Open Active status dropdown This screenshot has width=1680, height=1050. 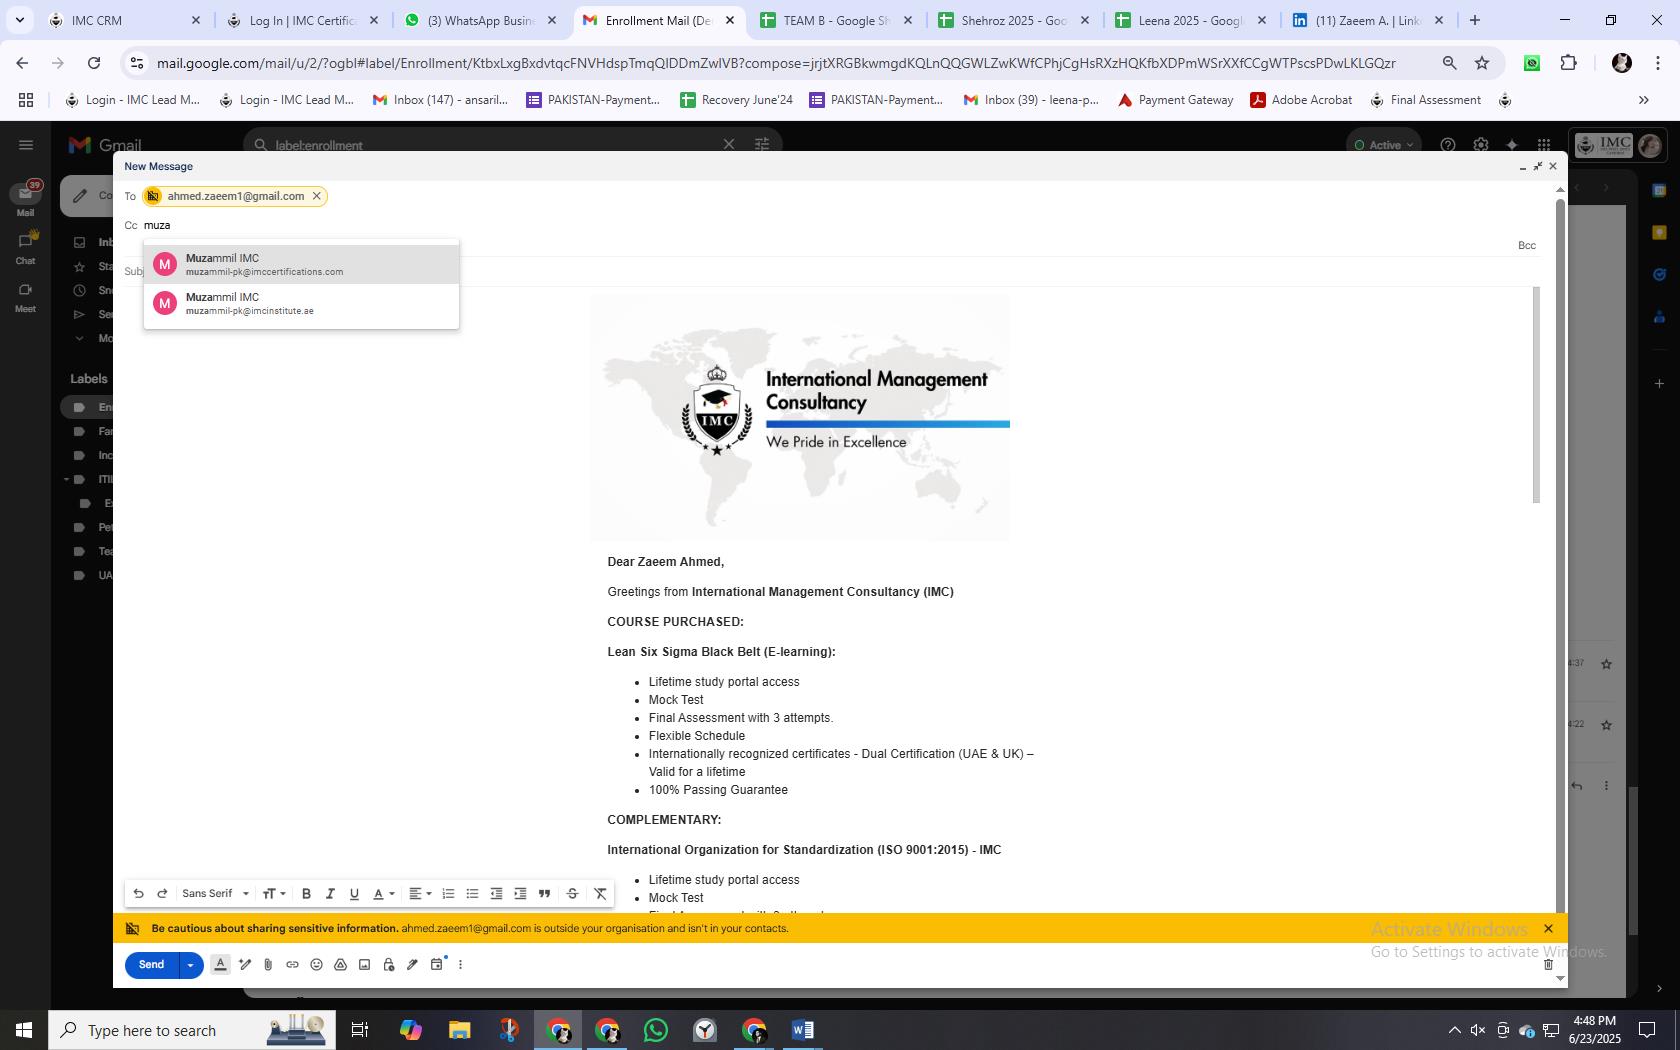coord(1384,145)
